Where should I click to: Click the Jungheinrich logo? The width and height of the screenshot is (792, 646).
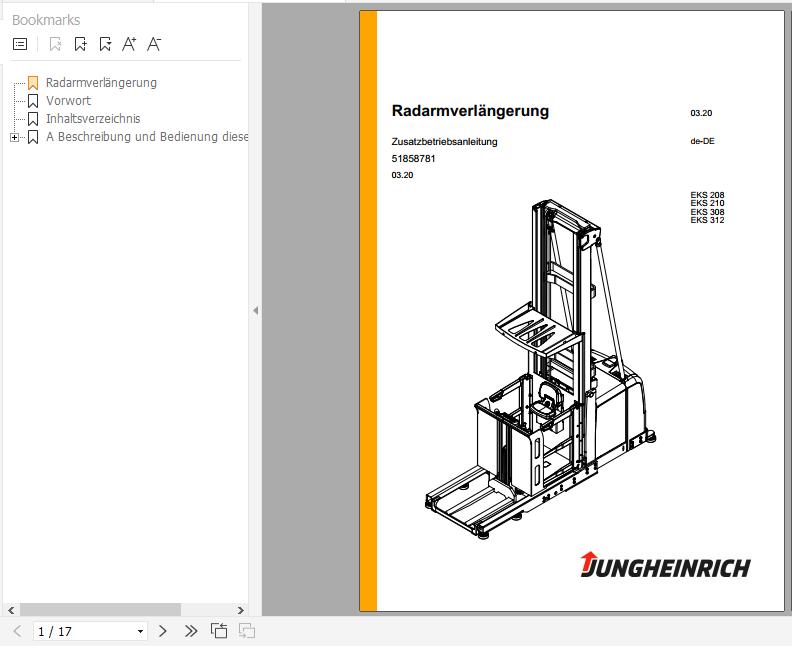[665, 565]
